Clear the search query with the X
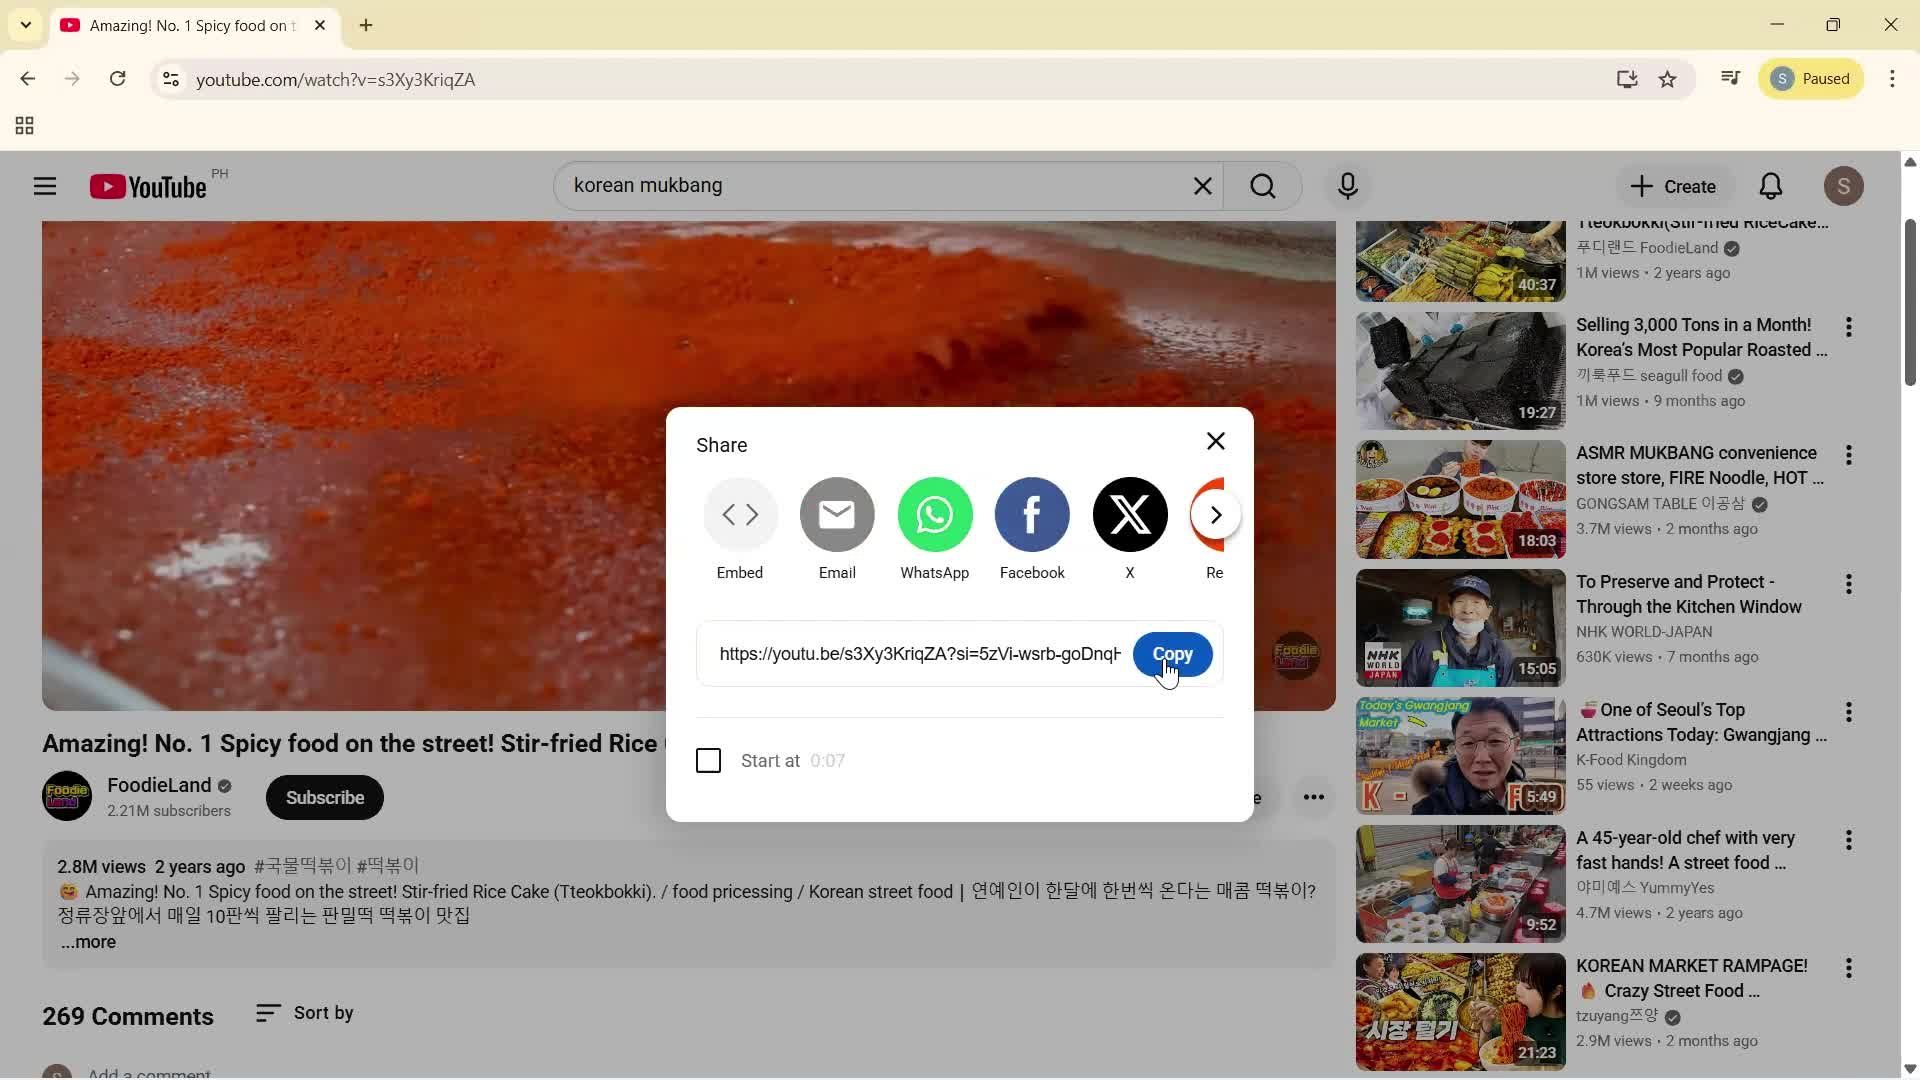The width and height of the screenshot is (1920, 1080). (x=1202, y=185)
